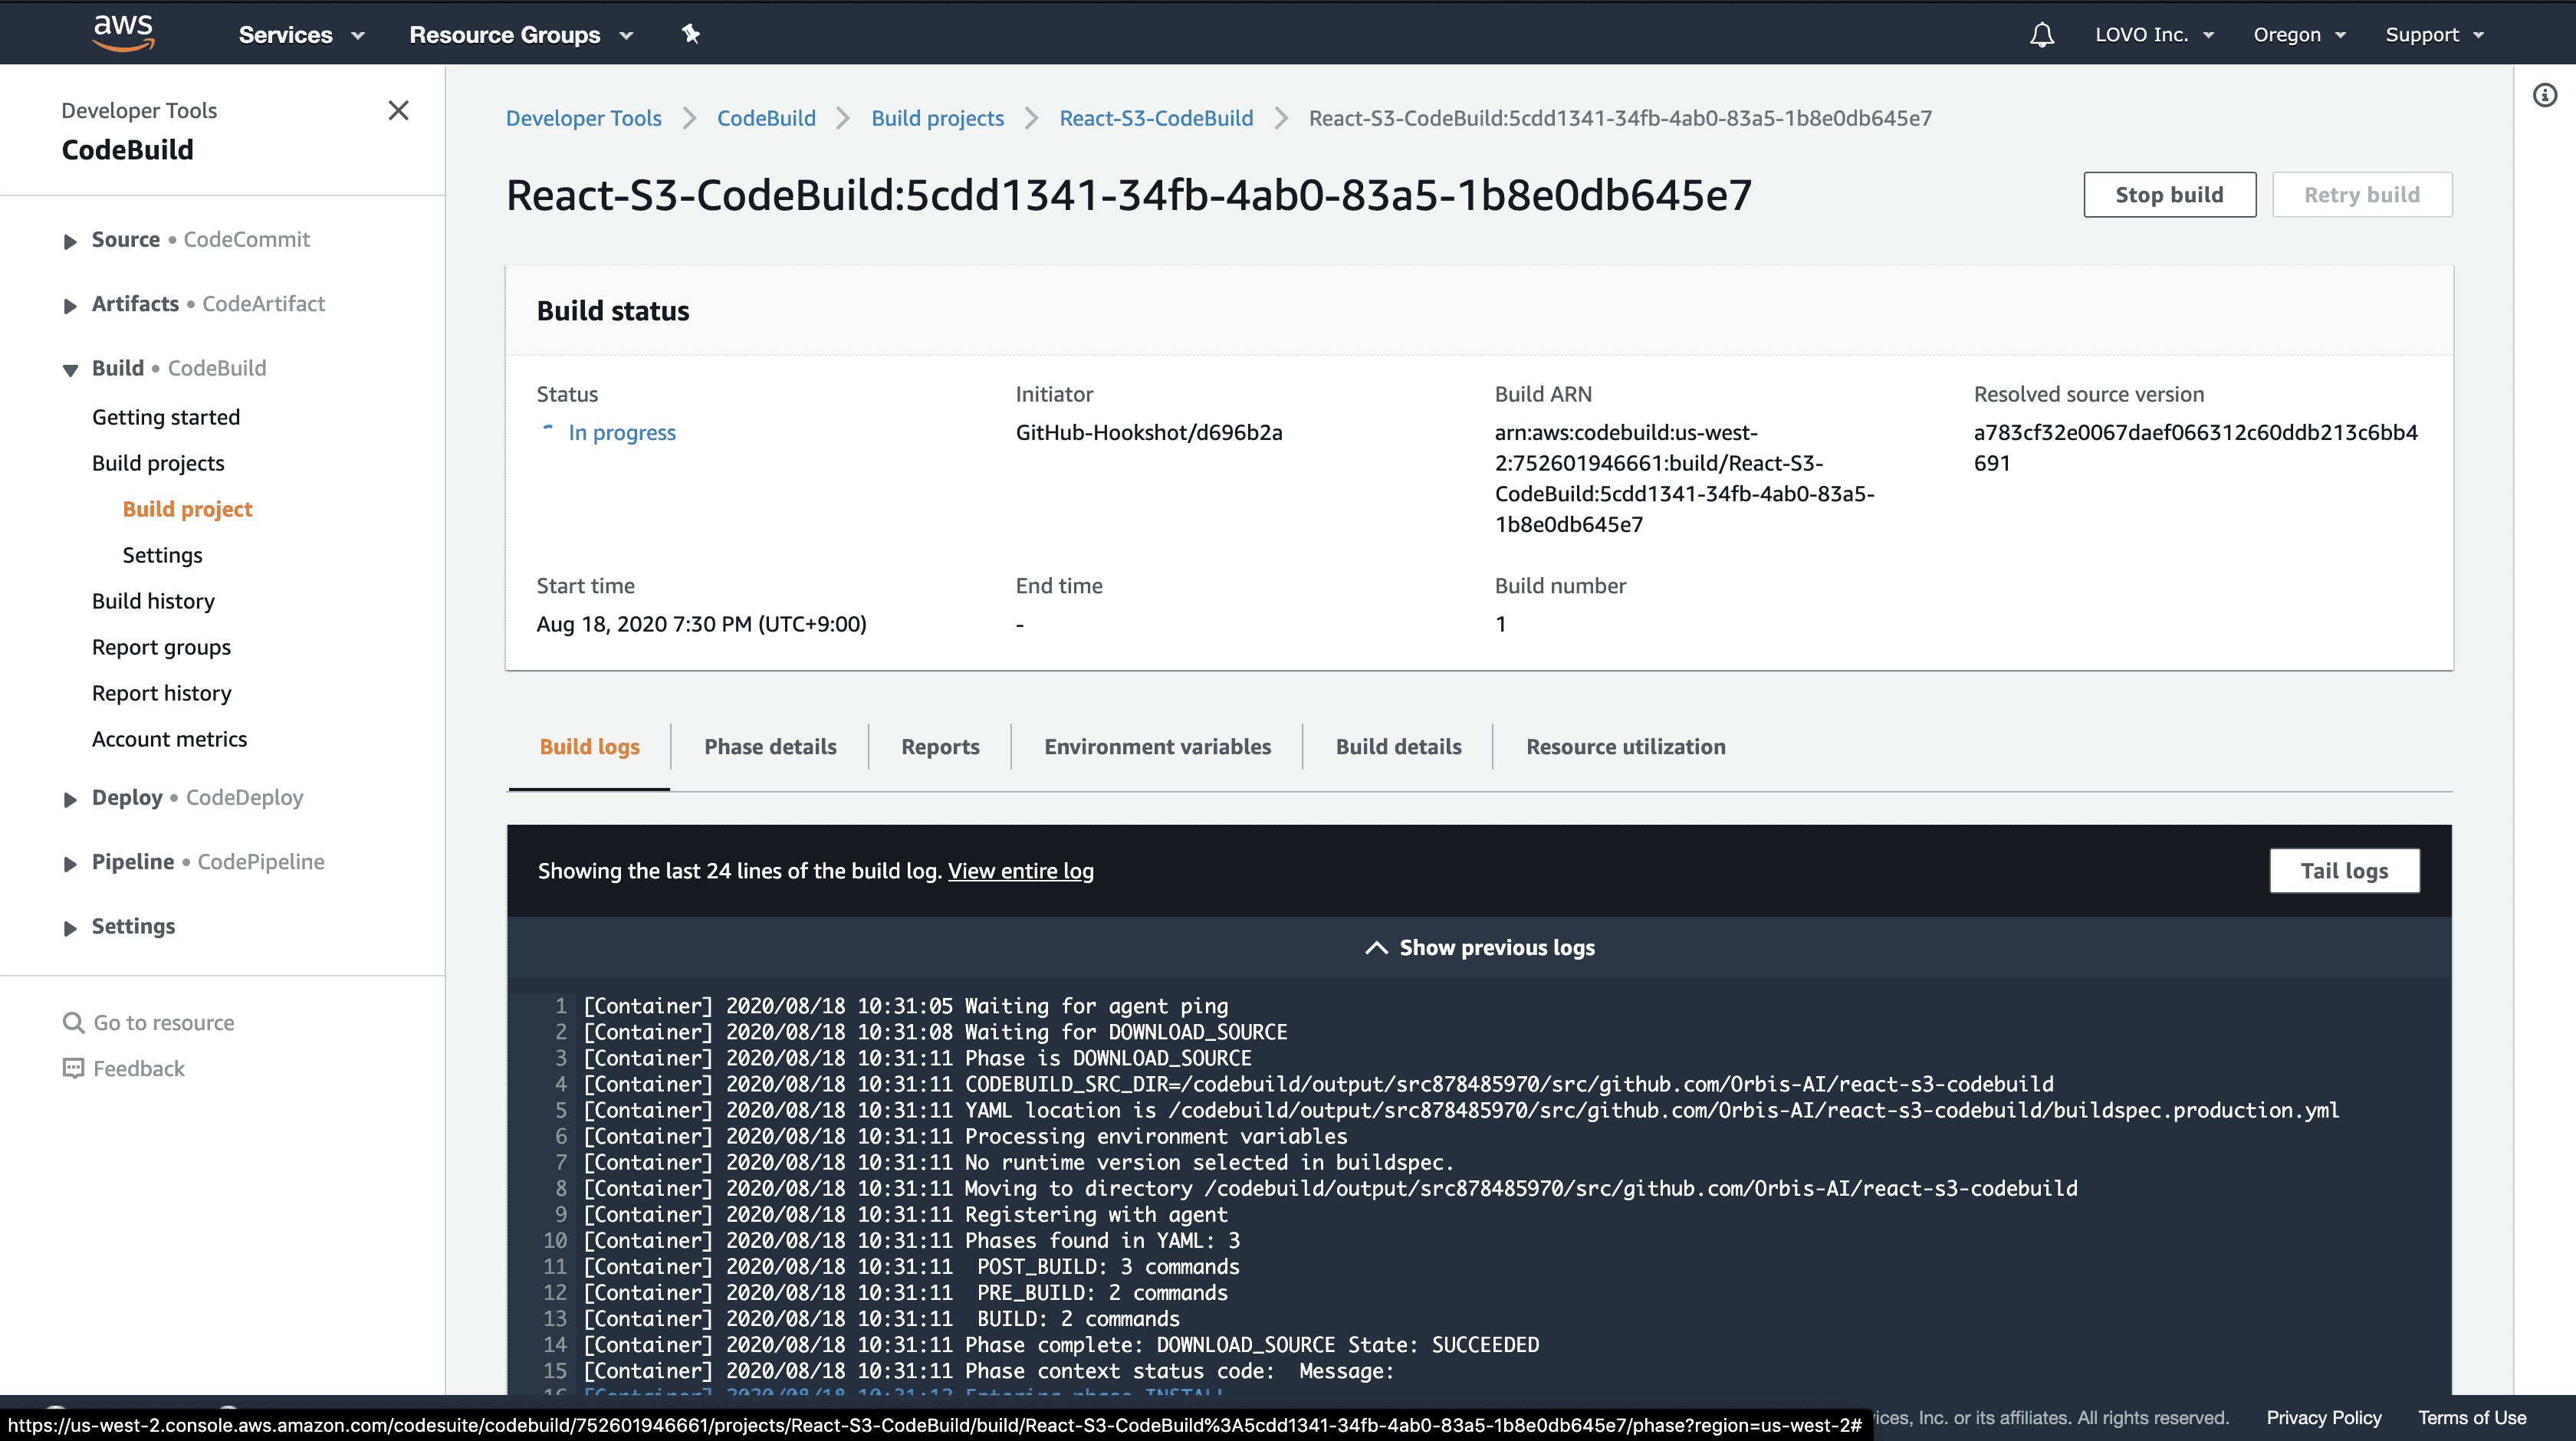Close the Developer Tools sidebar
The height and width of the screenshot is (1441, 2576).
coord(398,110)
